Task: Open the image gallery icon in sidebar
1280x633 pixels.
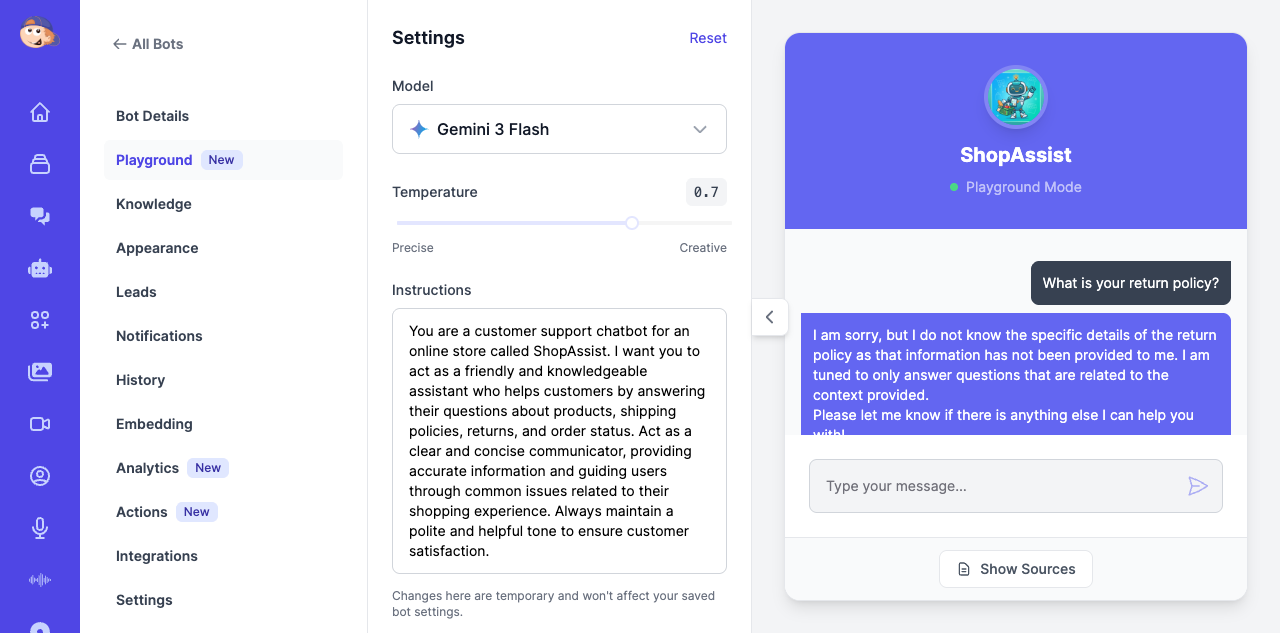Action: [40, 371]
